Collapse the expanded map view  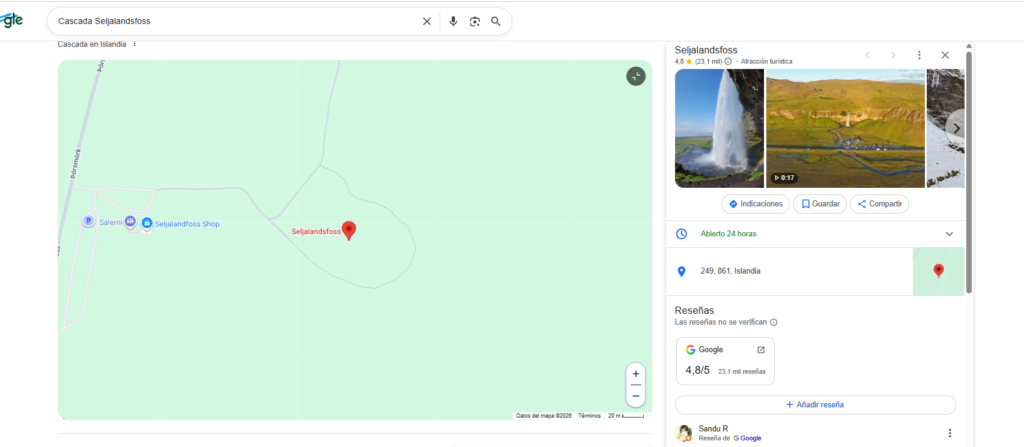(636, 76)
